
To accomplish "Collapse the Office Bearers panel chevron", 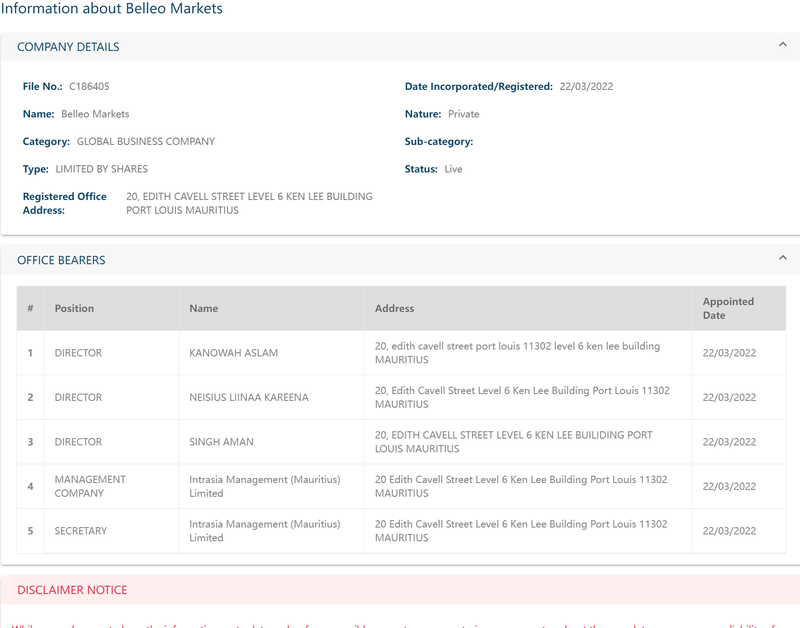I will tap(783, 258).
